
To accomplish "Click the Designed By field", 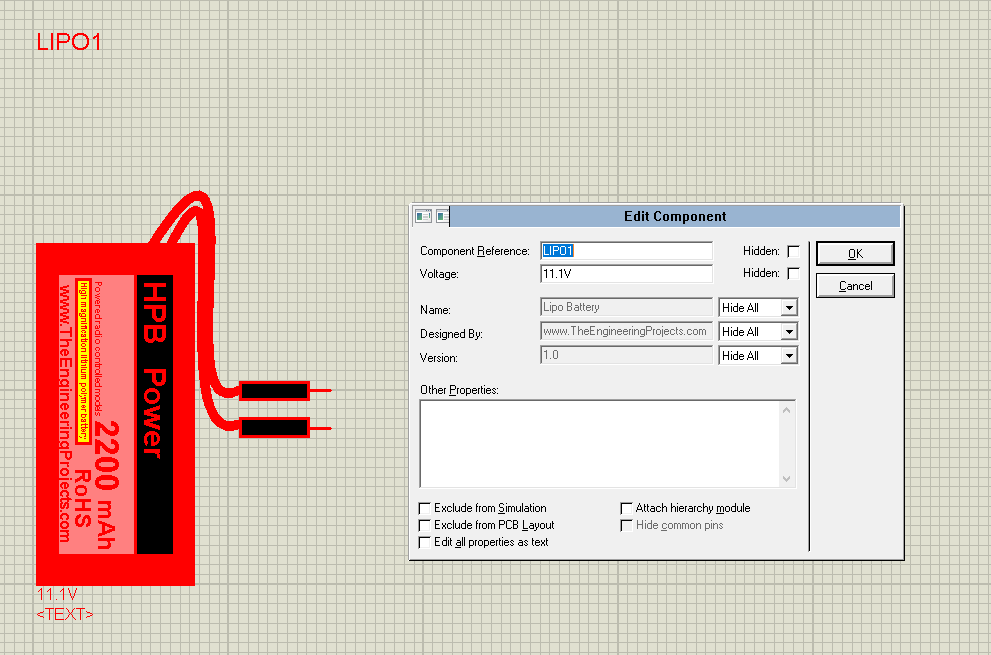I will pyautogui.click(x=626, y=331).
